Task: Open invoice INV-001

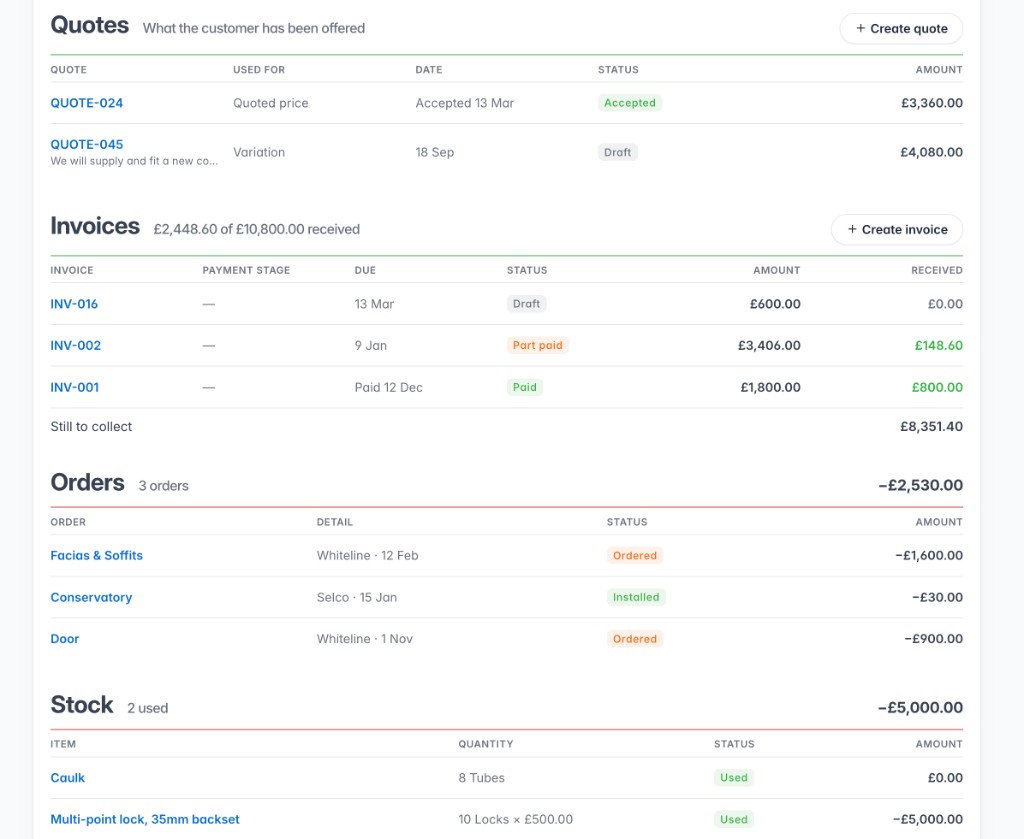Action: [x=74, y=388]
